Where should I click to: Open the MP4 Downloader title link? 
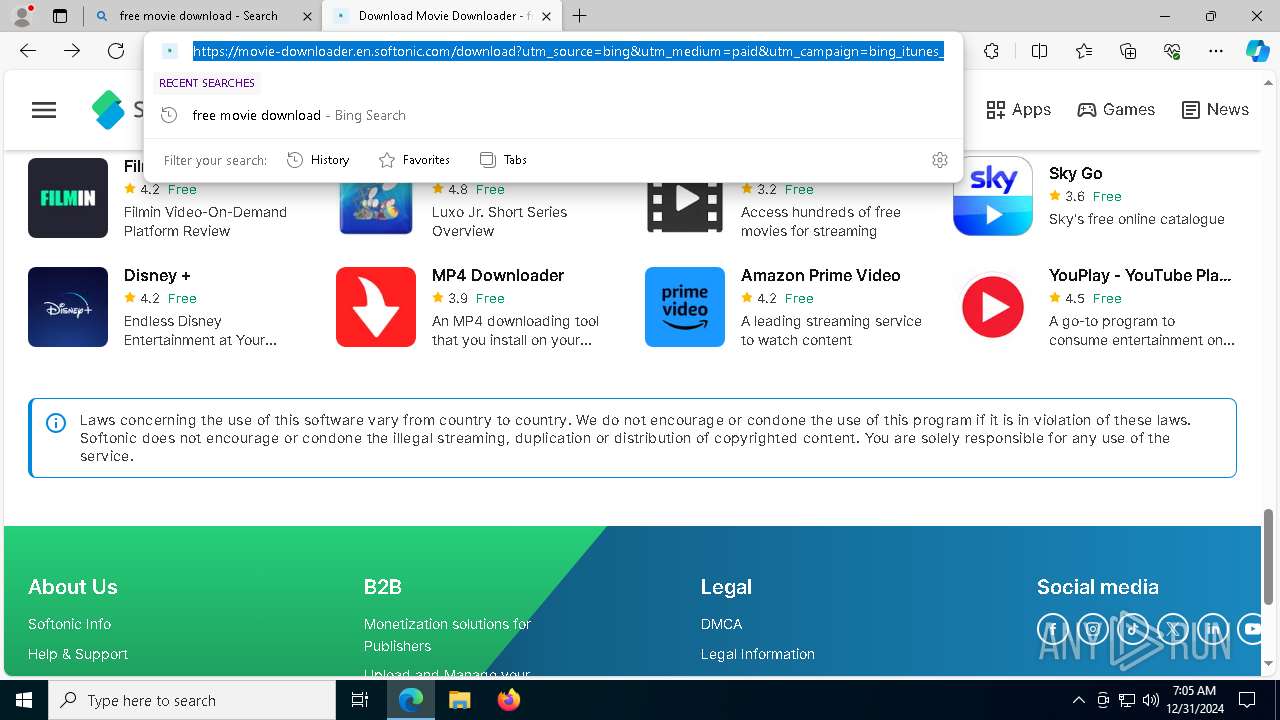click(x=498, y=275)
